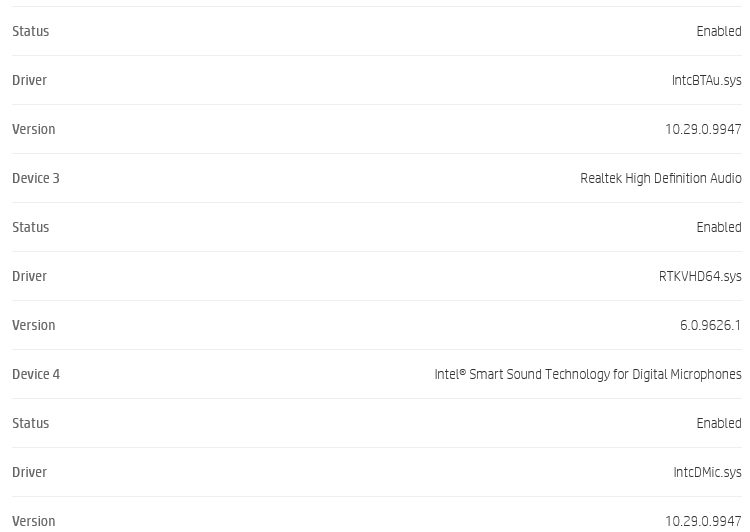
Task: Select version number 6.0.9626.1
Action: click(710, 325)
